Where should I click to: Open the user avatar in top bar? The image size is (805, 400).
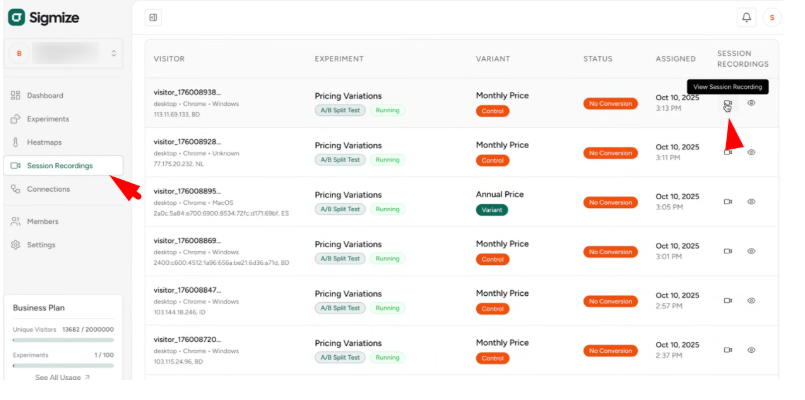click(x=771, y=17)
